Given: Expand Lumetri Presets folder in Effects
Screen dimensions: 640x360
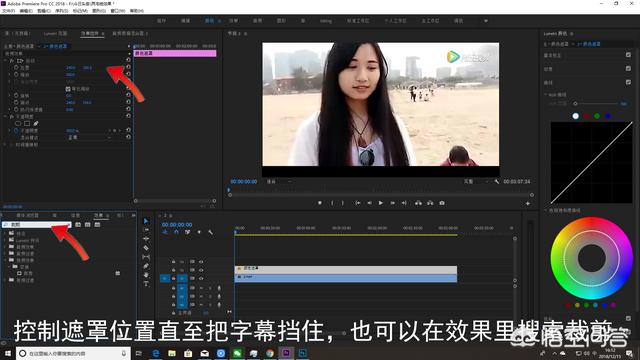Looking at the screenshot, I should pos(5,240).
